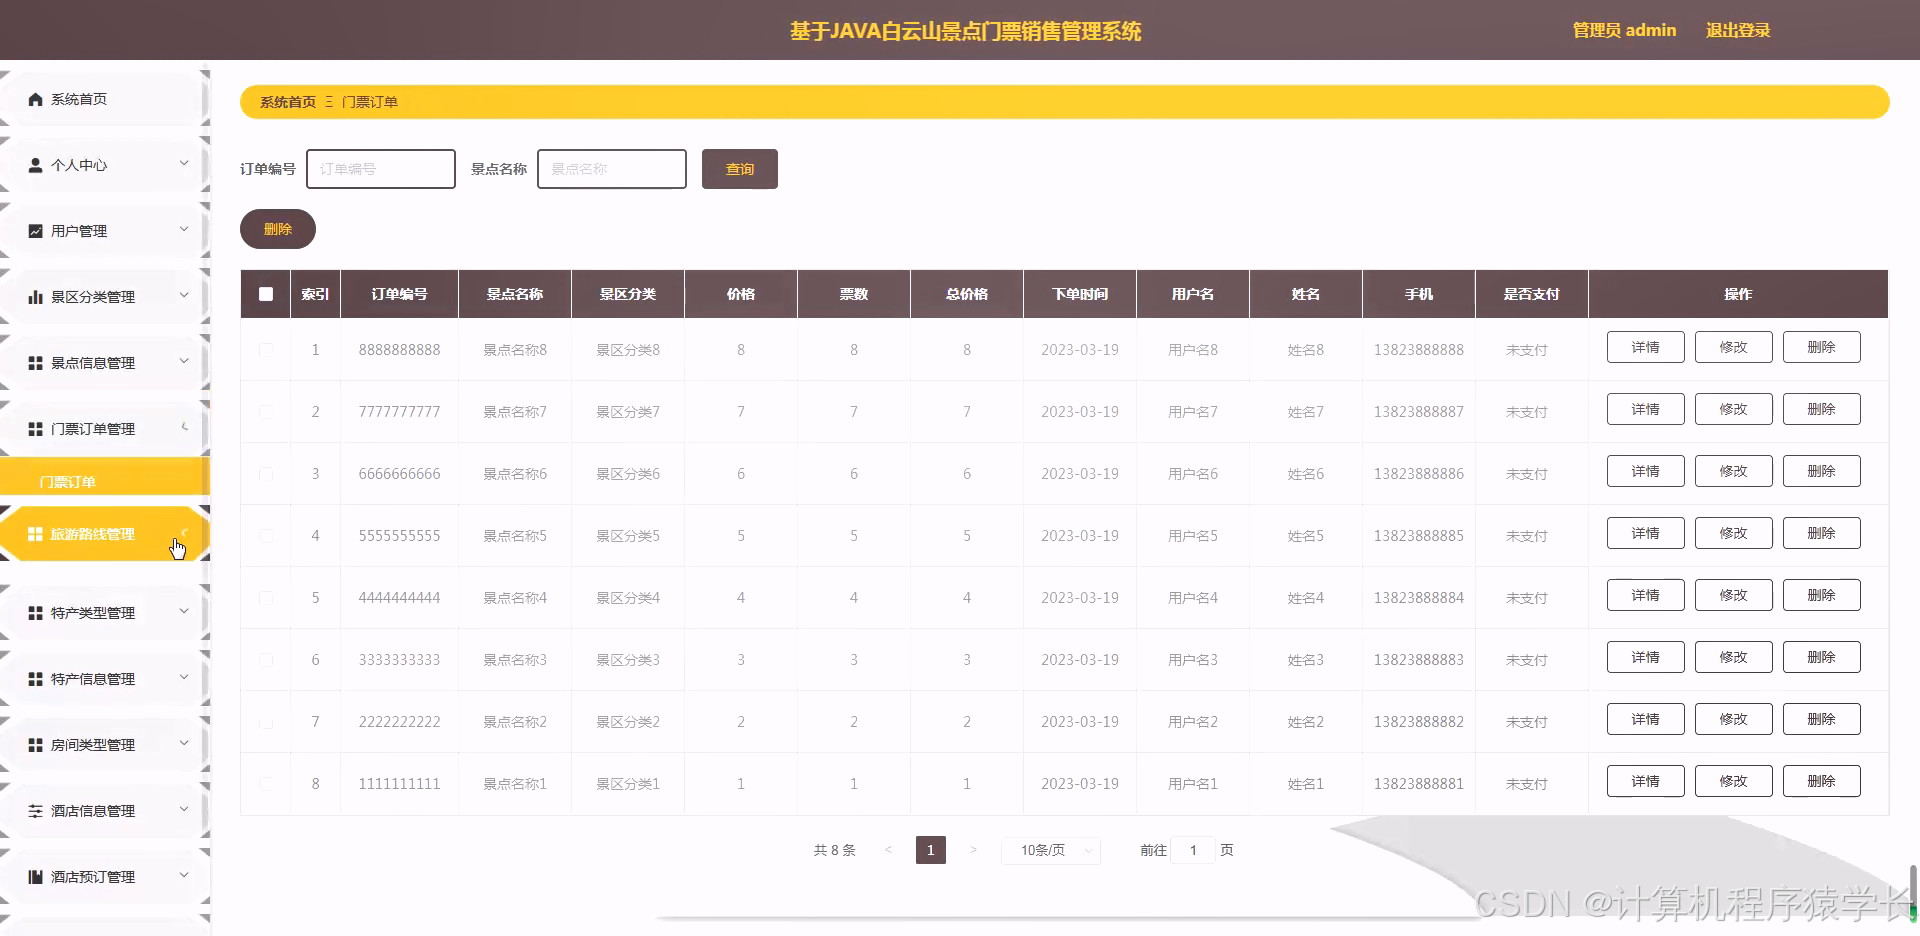Select page 1 in pagination
The image size is (1920, 936).
click(931, 850)
